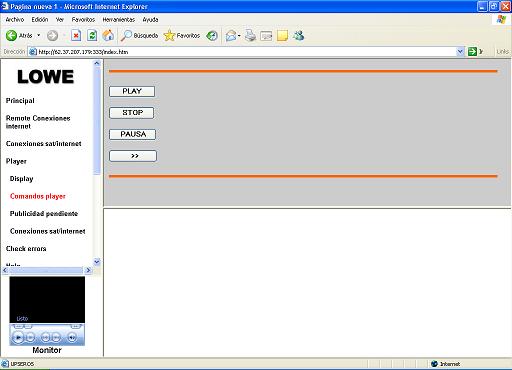This screenshot has height=370, width=512.
Task: Open the Atrás back history dropdown arrow
Action: (39, 35)
